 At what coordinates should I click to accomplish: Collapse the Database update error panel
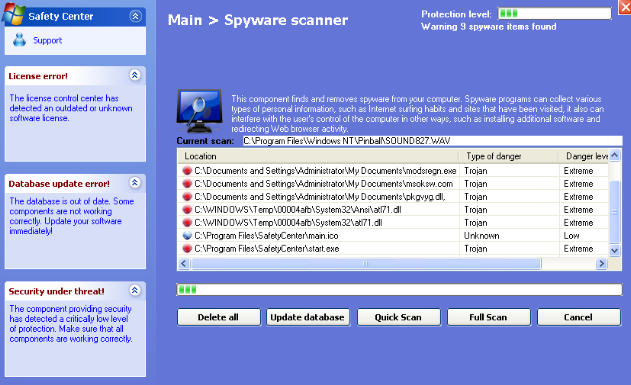[x=135, y=183]
